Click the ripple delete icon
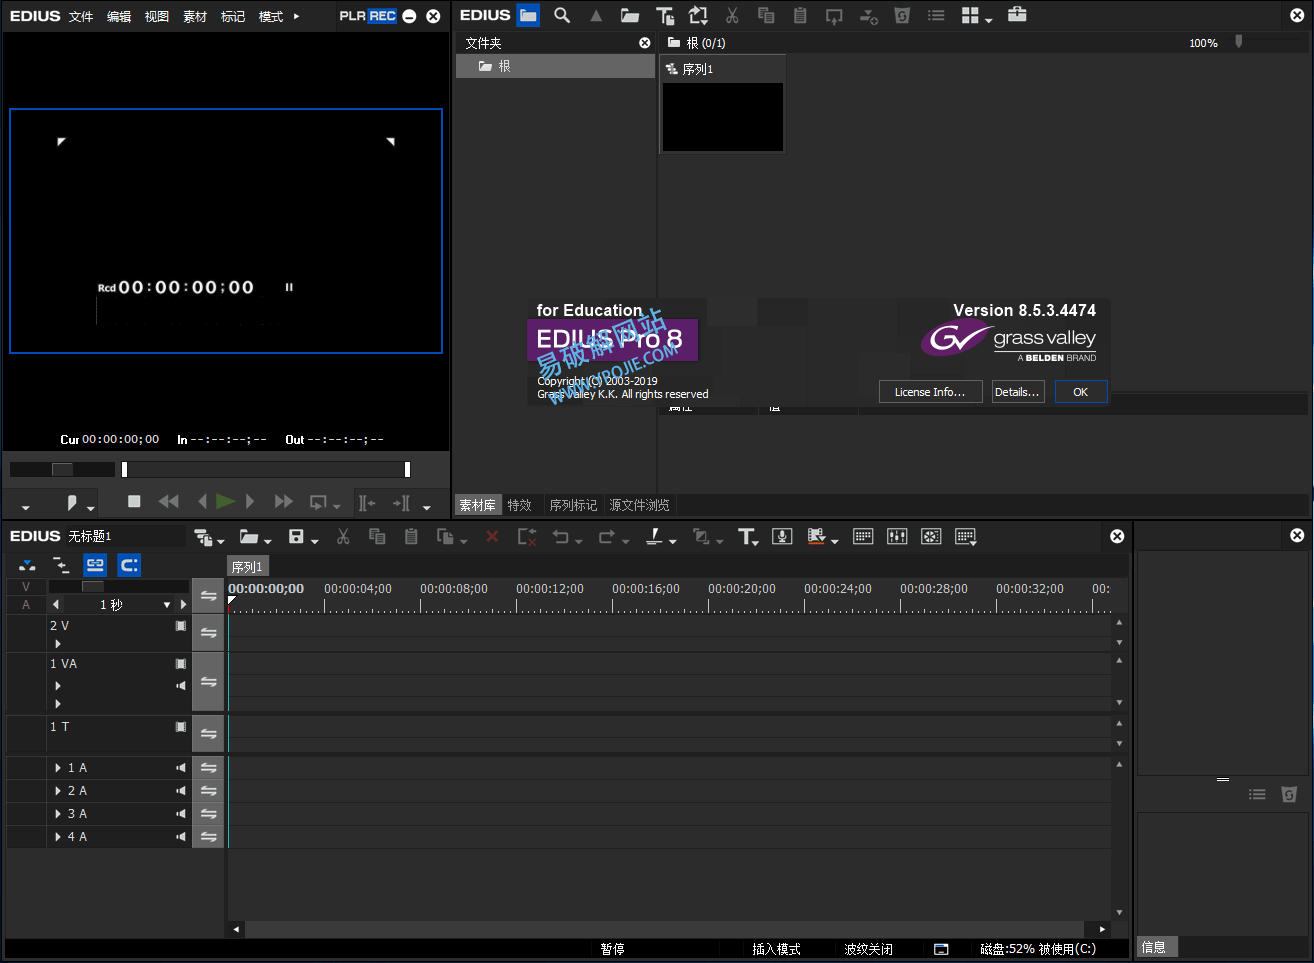 [x=527, y=537]
